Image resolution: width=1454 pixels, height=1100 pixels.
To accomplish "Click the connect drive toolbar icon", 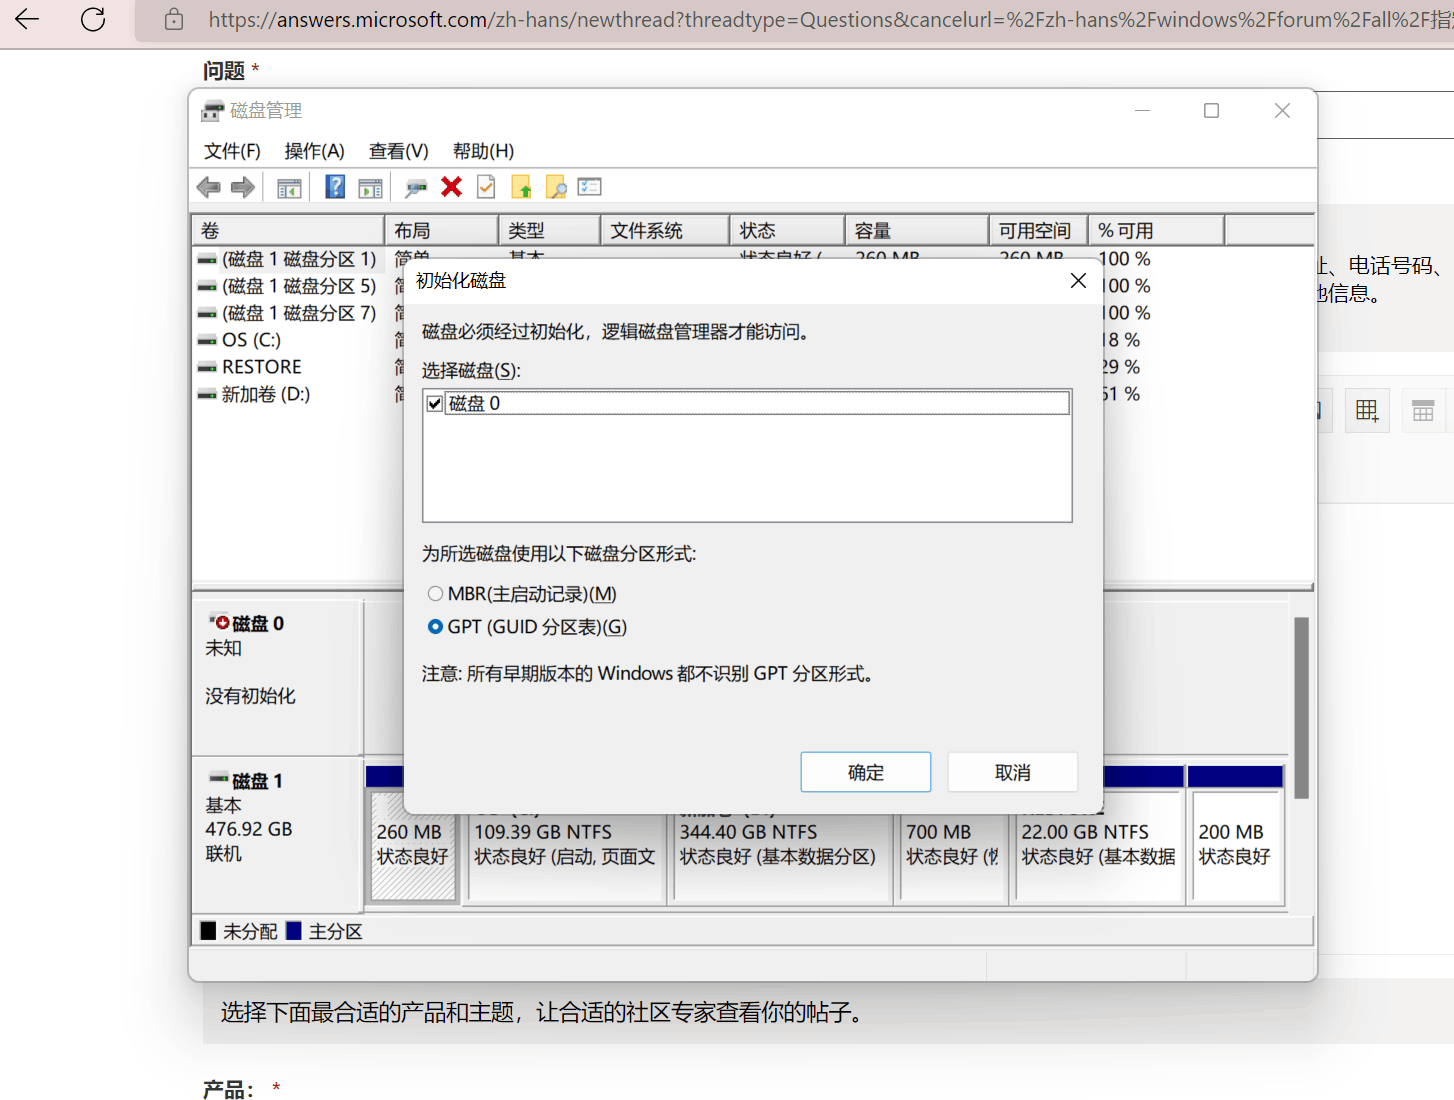I will (x=416, y=187).
